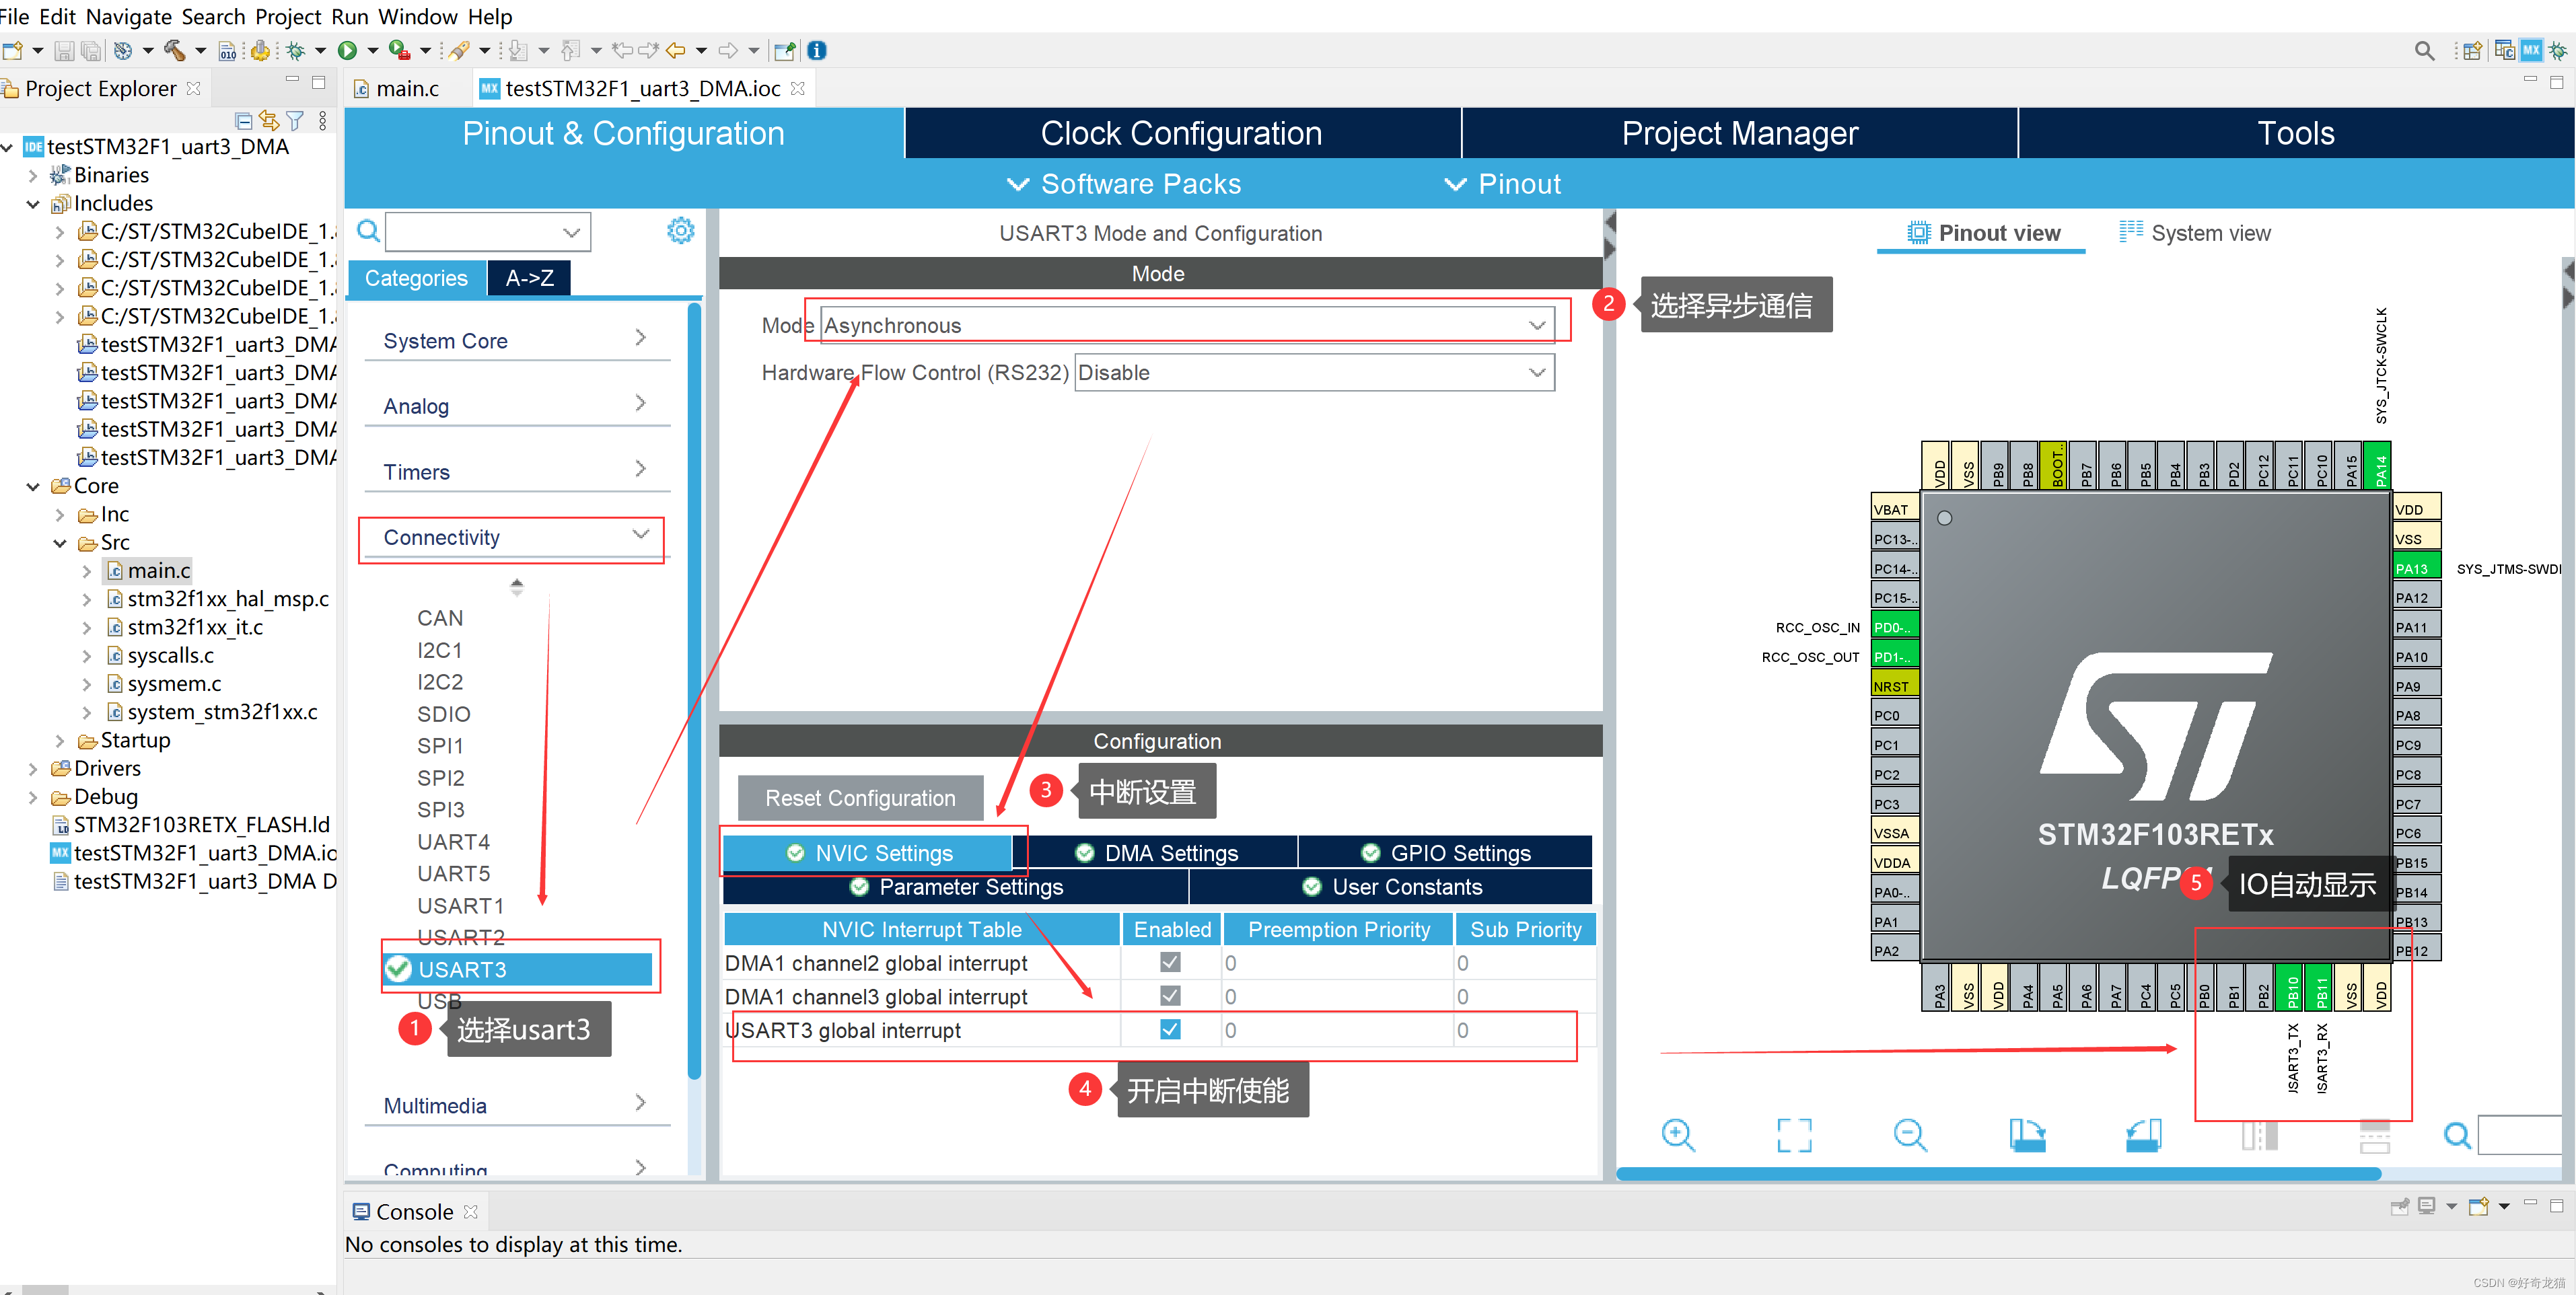The height and width of the screenshot is (1295, 2576).
Task: Click the fit-to-screen icon under pinout
Action: (x=1794, y=1135)
